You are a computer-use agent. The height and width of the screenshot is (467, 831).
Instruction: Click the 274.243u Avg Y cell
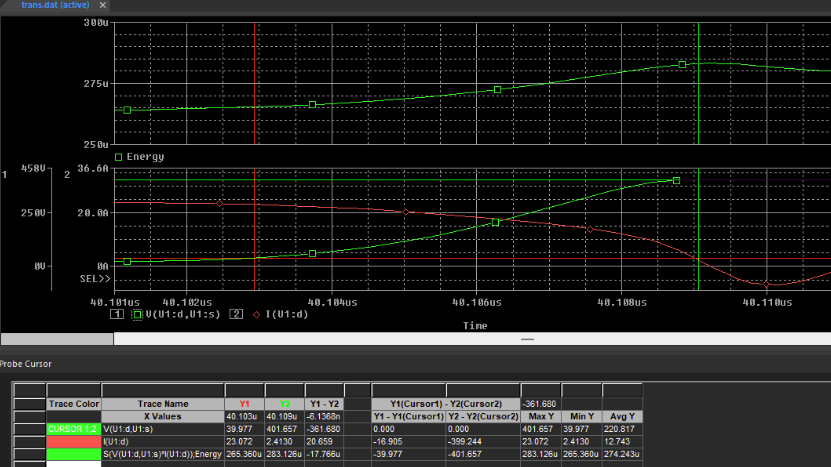point(622,454)
